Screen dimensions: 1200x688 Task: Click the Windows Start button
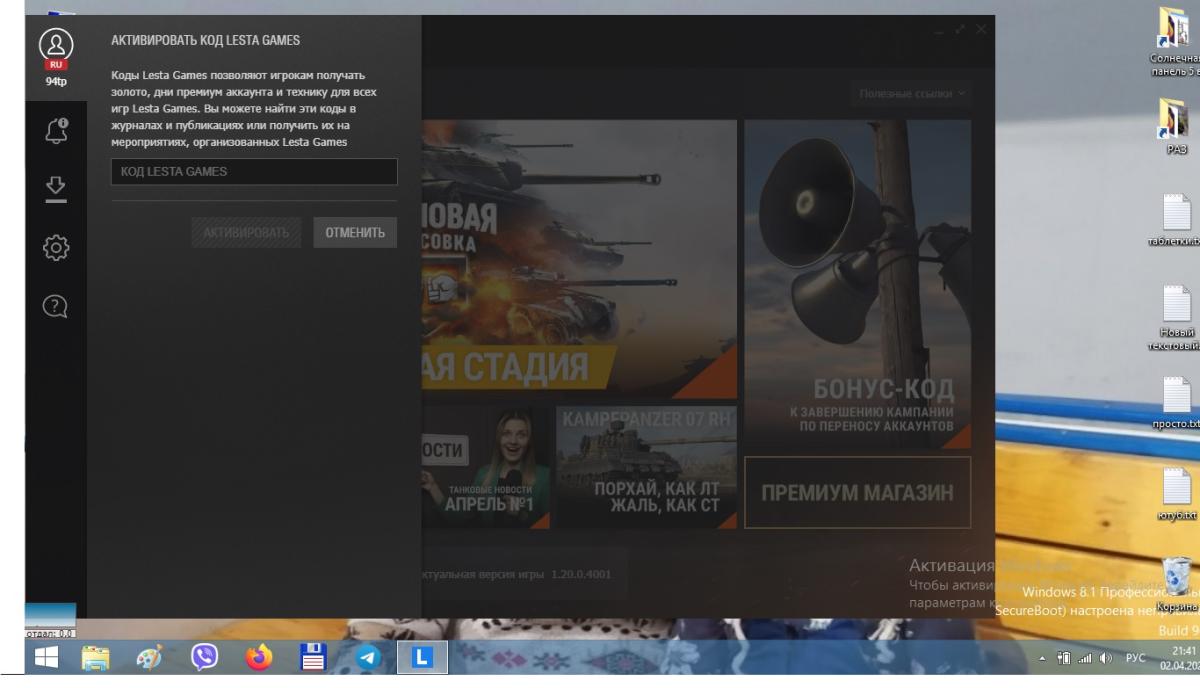pyautogui.click(x=46, y=657)
